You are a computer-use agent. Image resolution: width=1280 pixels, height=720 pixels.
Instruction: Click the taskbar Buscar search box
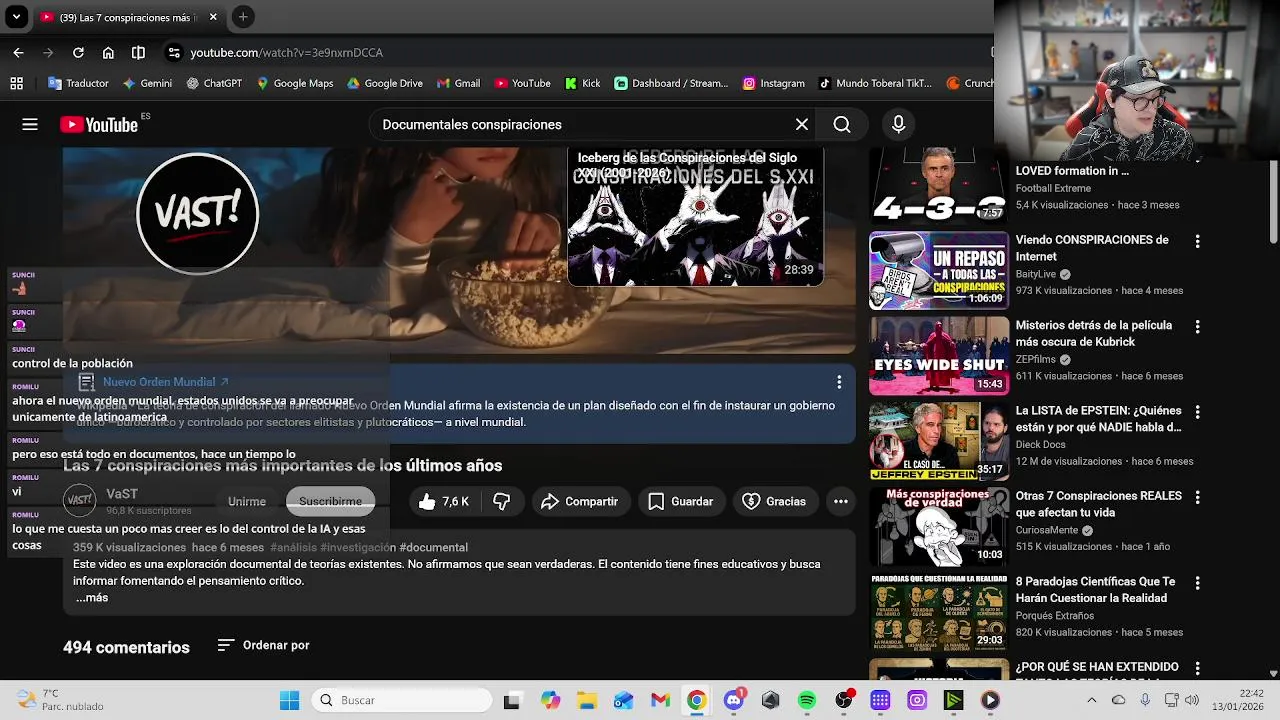[401, 701]
